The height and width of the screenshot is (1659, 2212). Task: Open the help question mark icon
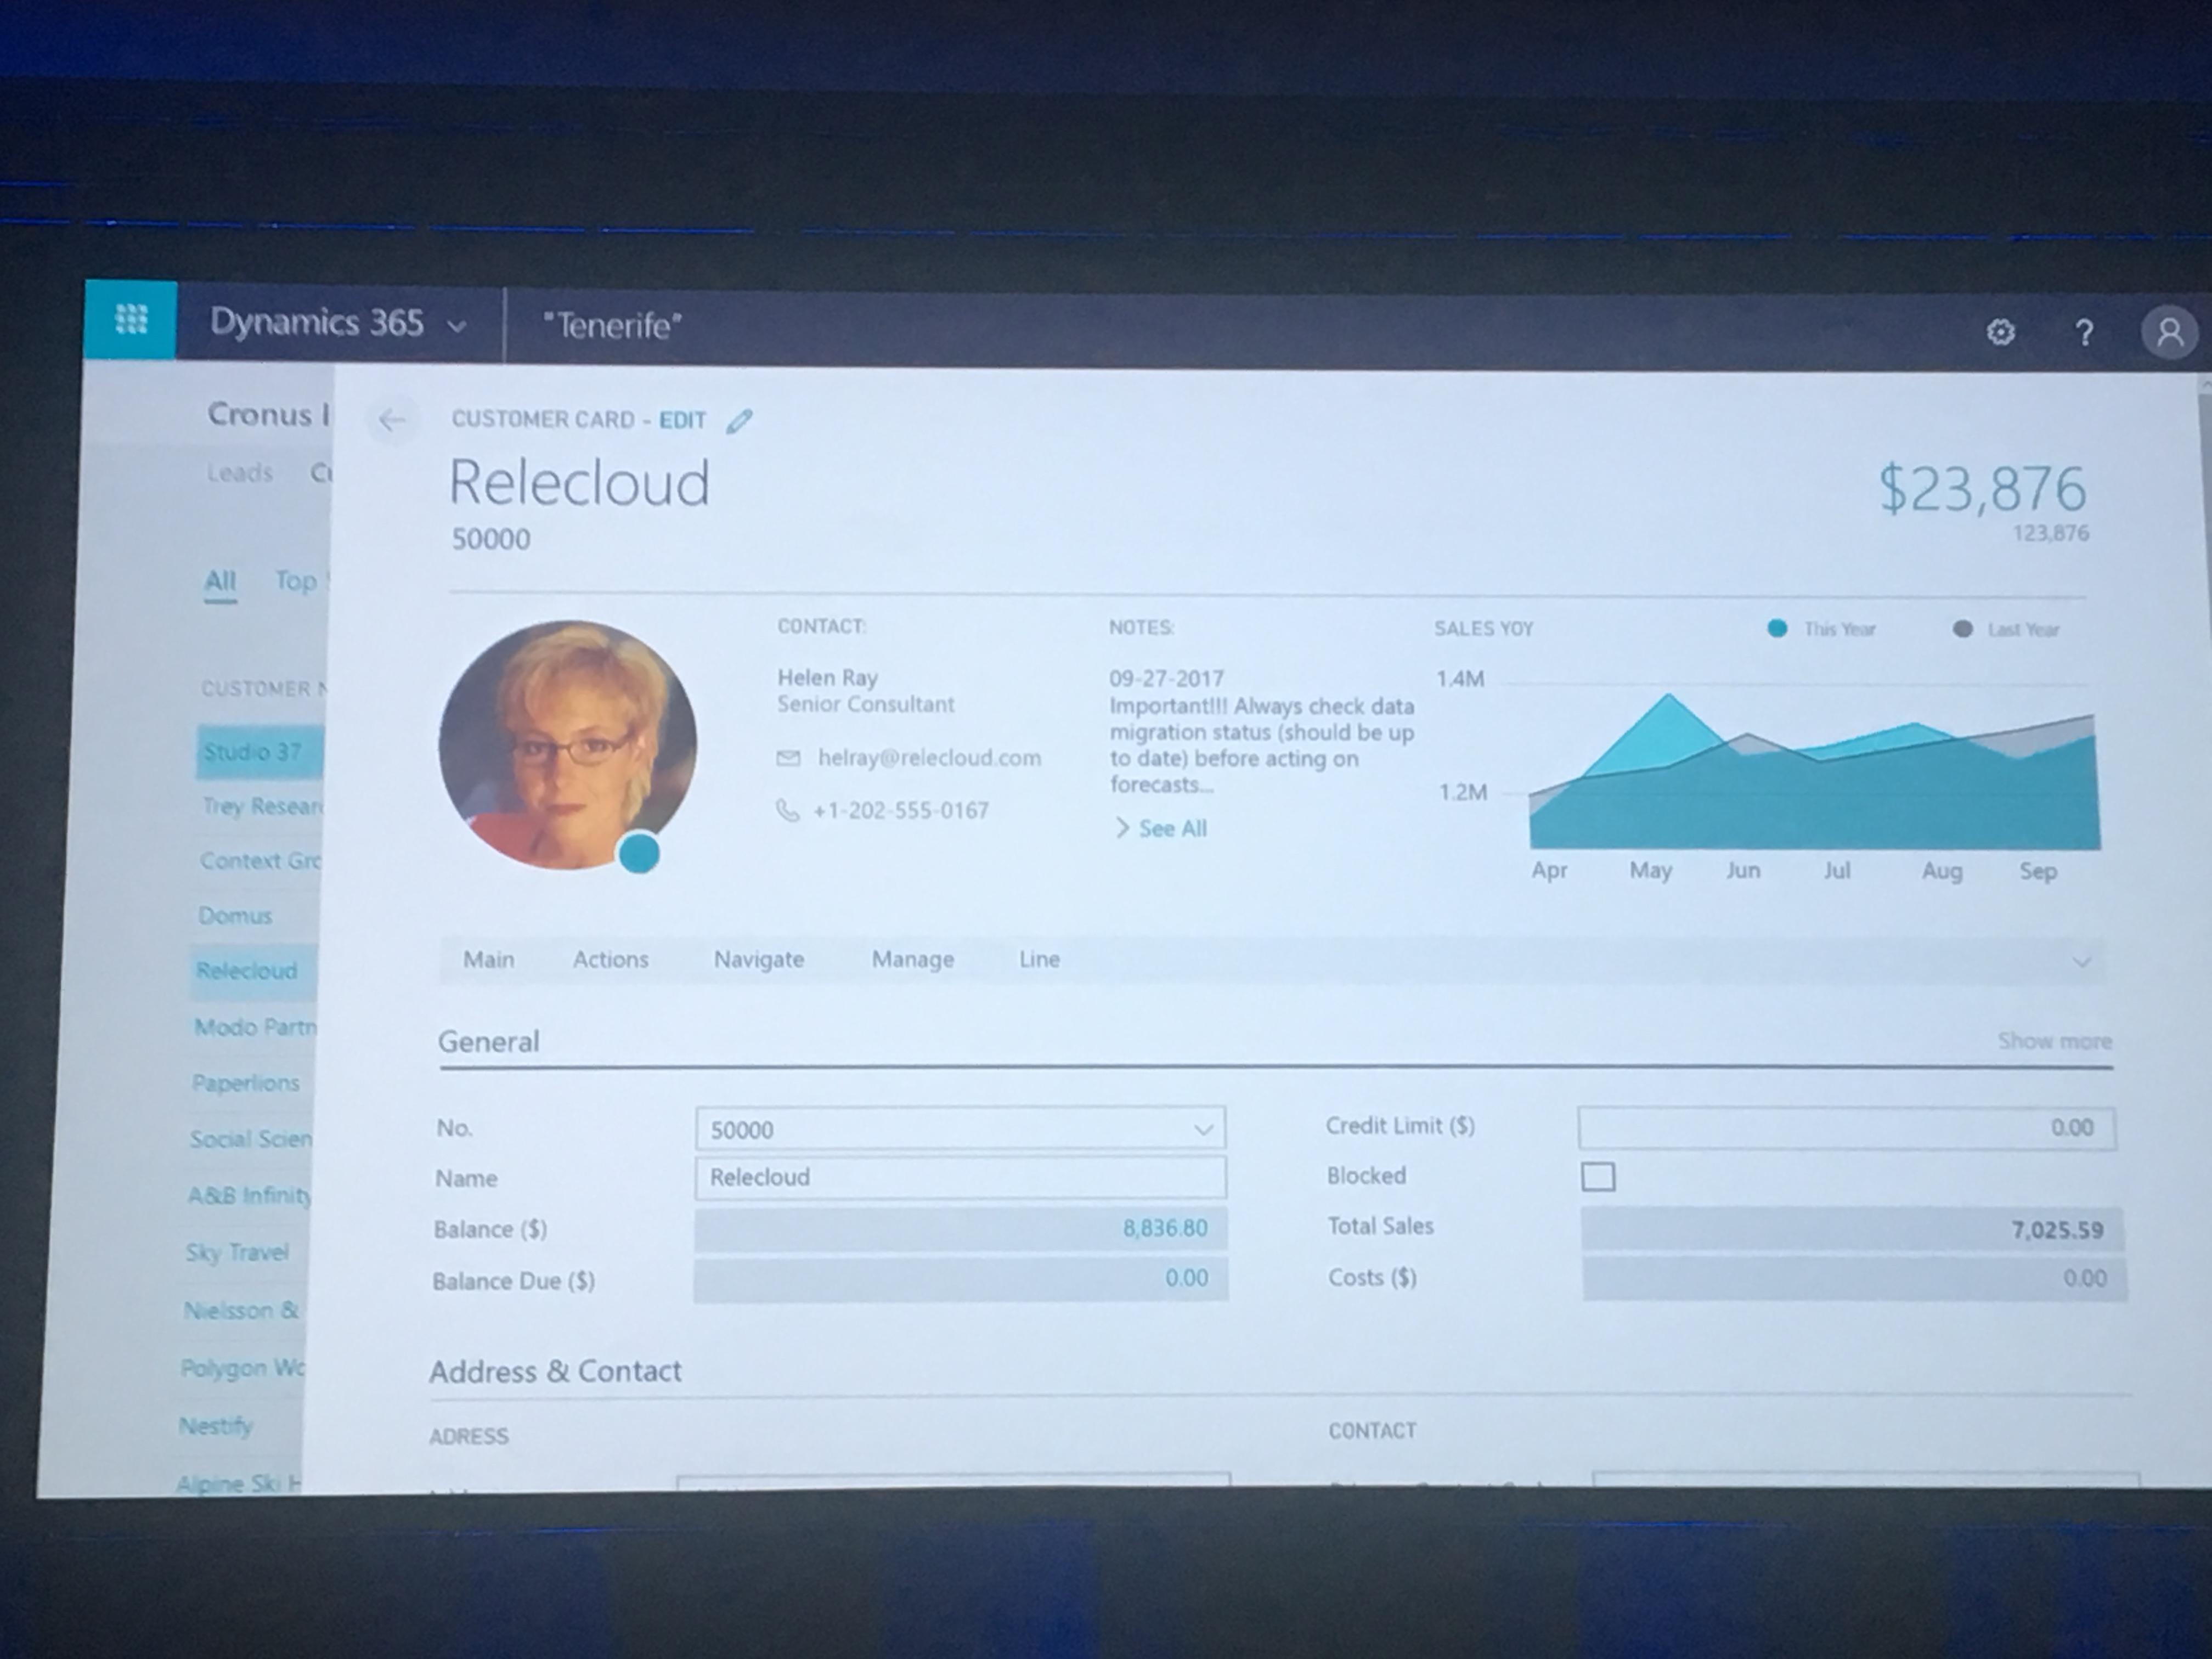(2084, 332)
